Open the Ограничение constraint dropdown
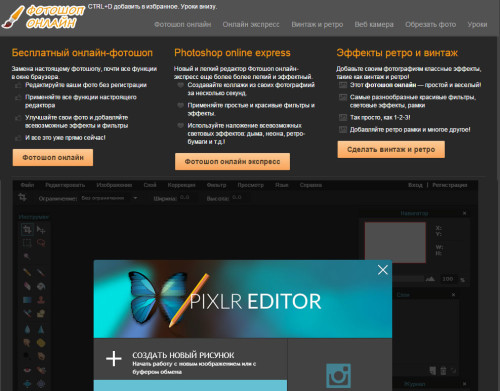Screen dimensions: 500x391 pyautogui.click(x=110, y=198)
